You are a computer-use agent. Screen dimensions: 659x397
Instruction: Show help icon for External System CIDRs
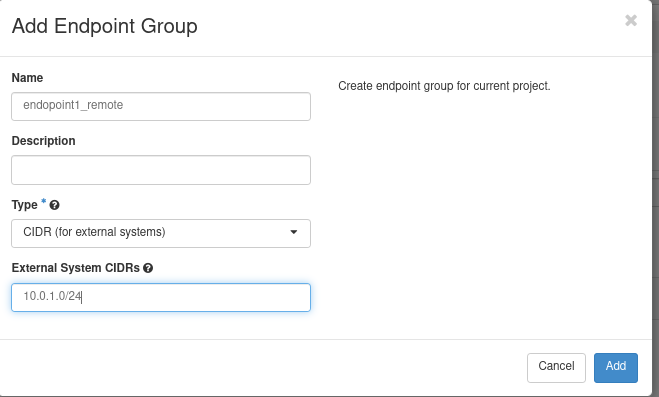[148, 268]
